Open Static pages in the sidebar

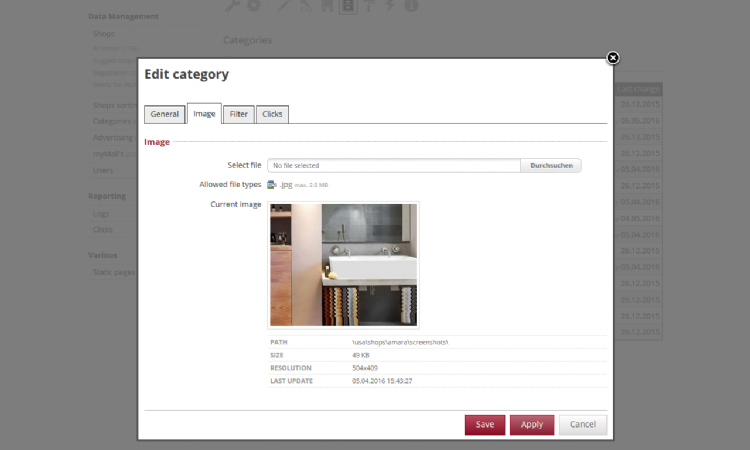[113, 272]
